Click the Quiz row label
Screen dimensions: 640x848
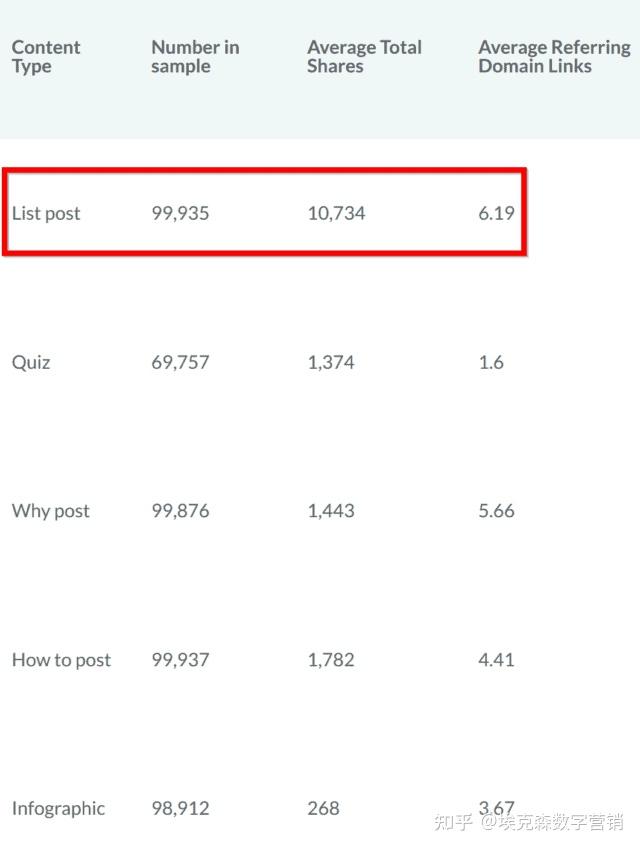coord(31,362)
